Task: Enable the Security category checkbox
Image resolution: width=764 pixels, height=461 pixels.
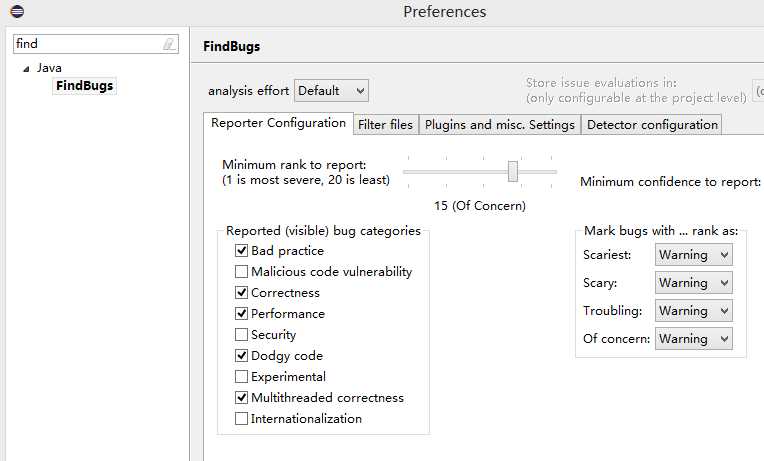Action: click(x=241, y=334)
